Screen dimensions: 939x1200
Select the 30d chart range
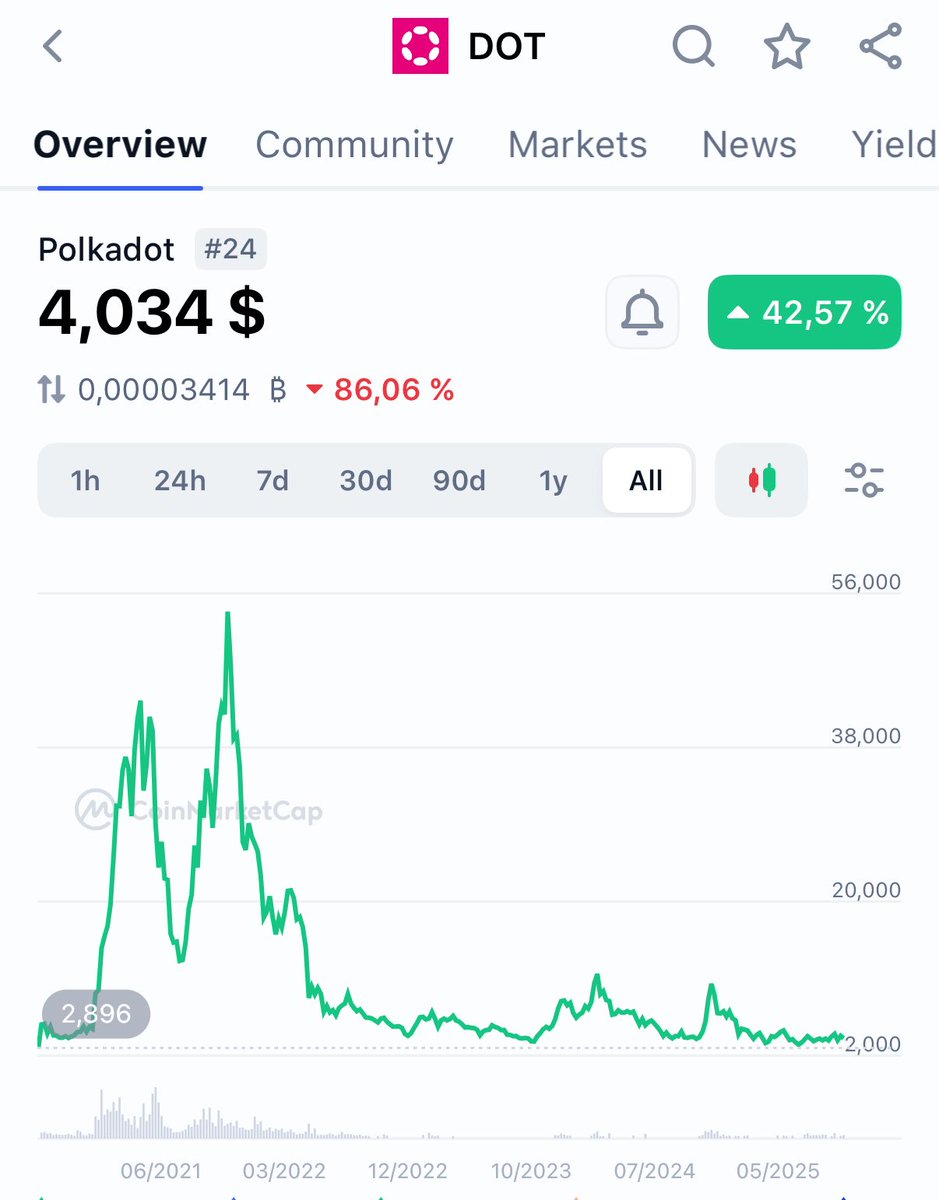365,481
